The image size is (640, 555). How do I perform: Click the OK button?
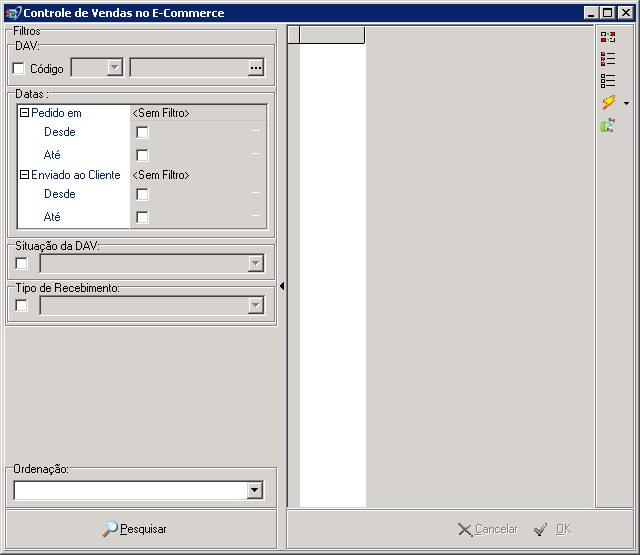tap(553, 529)
